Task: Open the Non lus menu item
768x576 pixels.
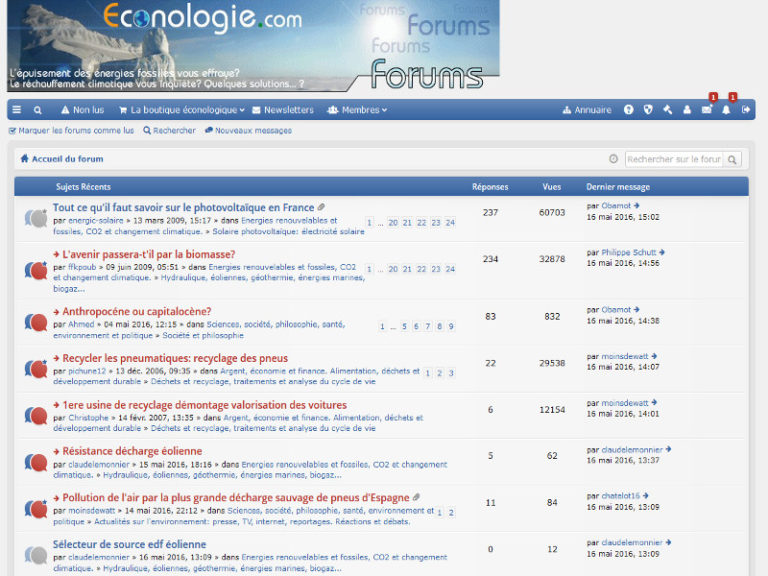Action: click(83, 110)
